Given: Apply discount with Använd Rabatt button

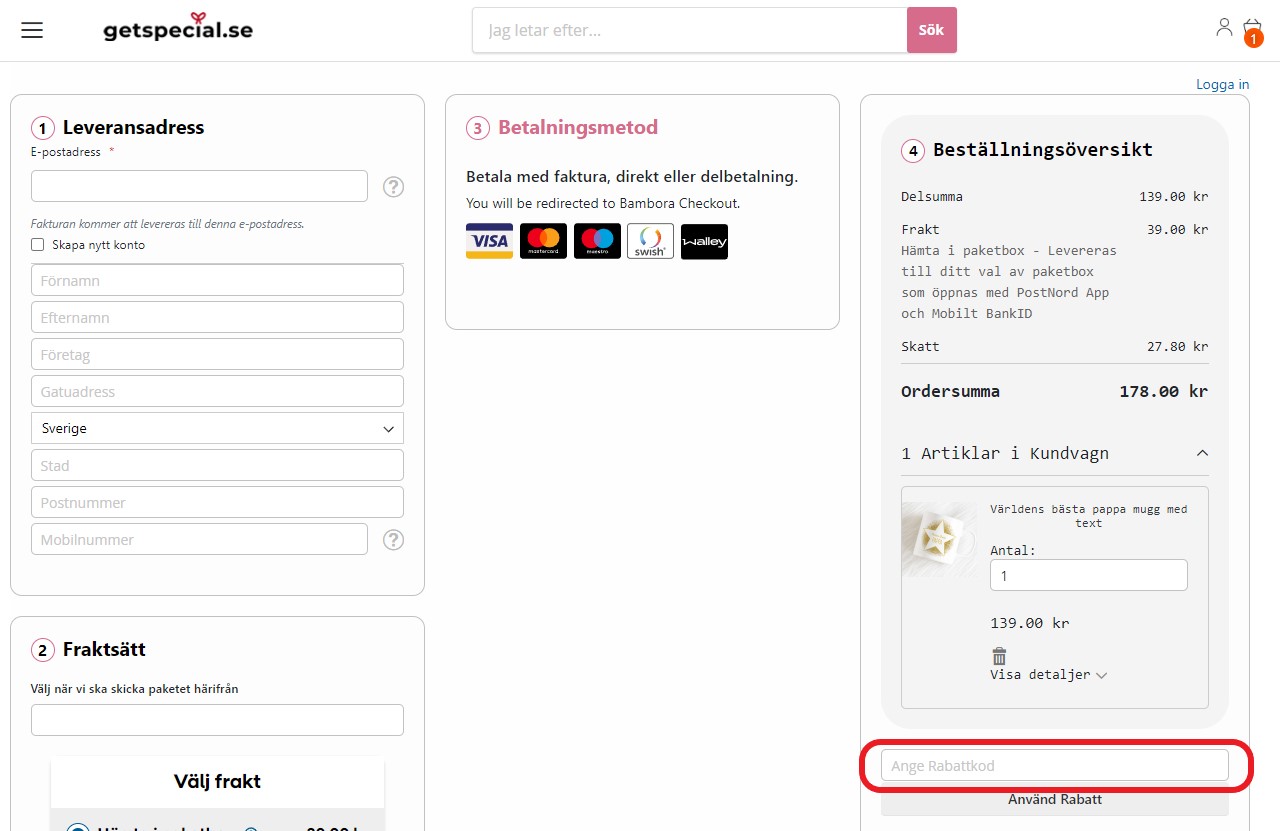Looking at the screenshot, I should (1054, 799).
